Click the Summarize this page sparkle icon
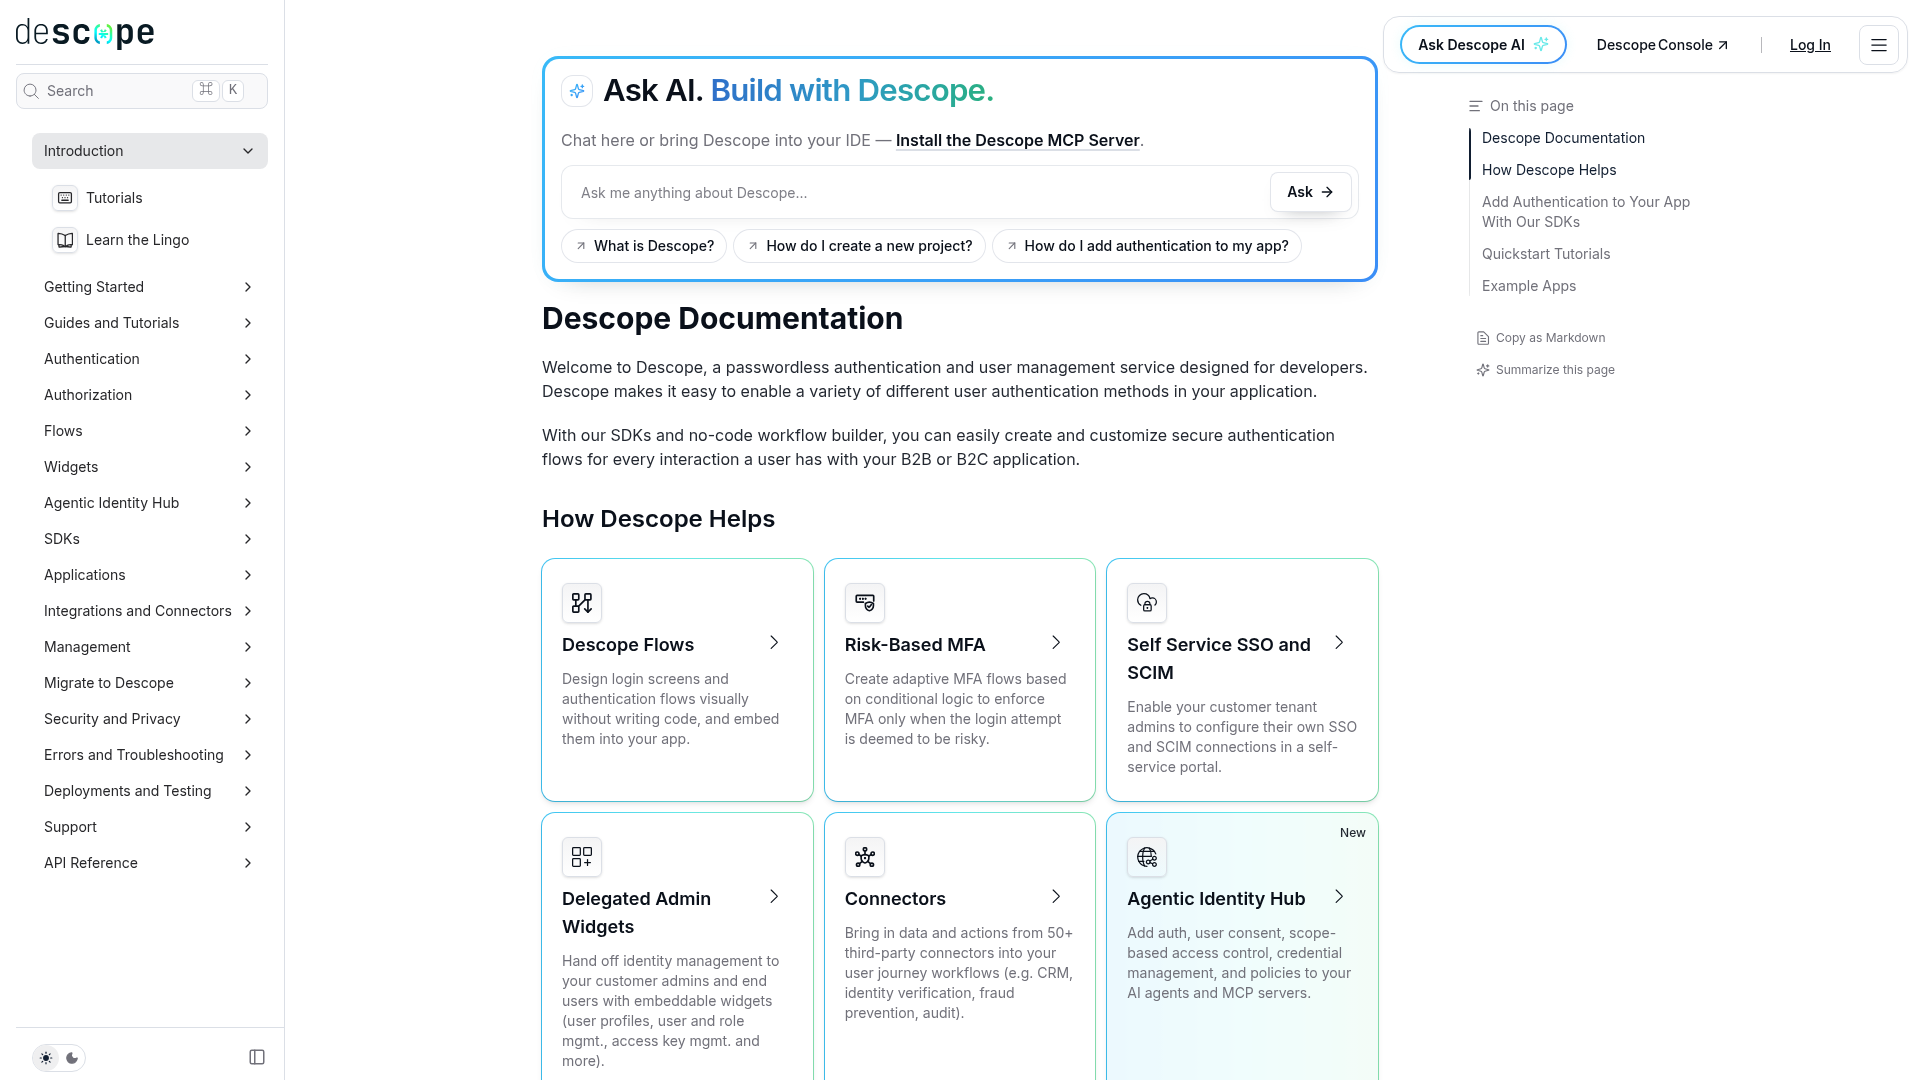Viewport: 1920px width, 1080px height. [x=1483, y=370]
